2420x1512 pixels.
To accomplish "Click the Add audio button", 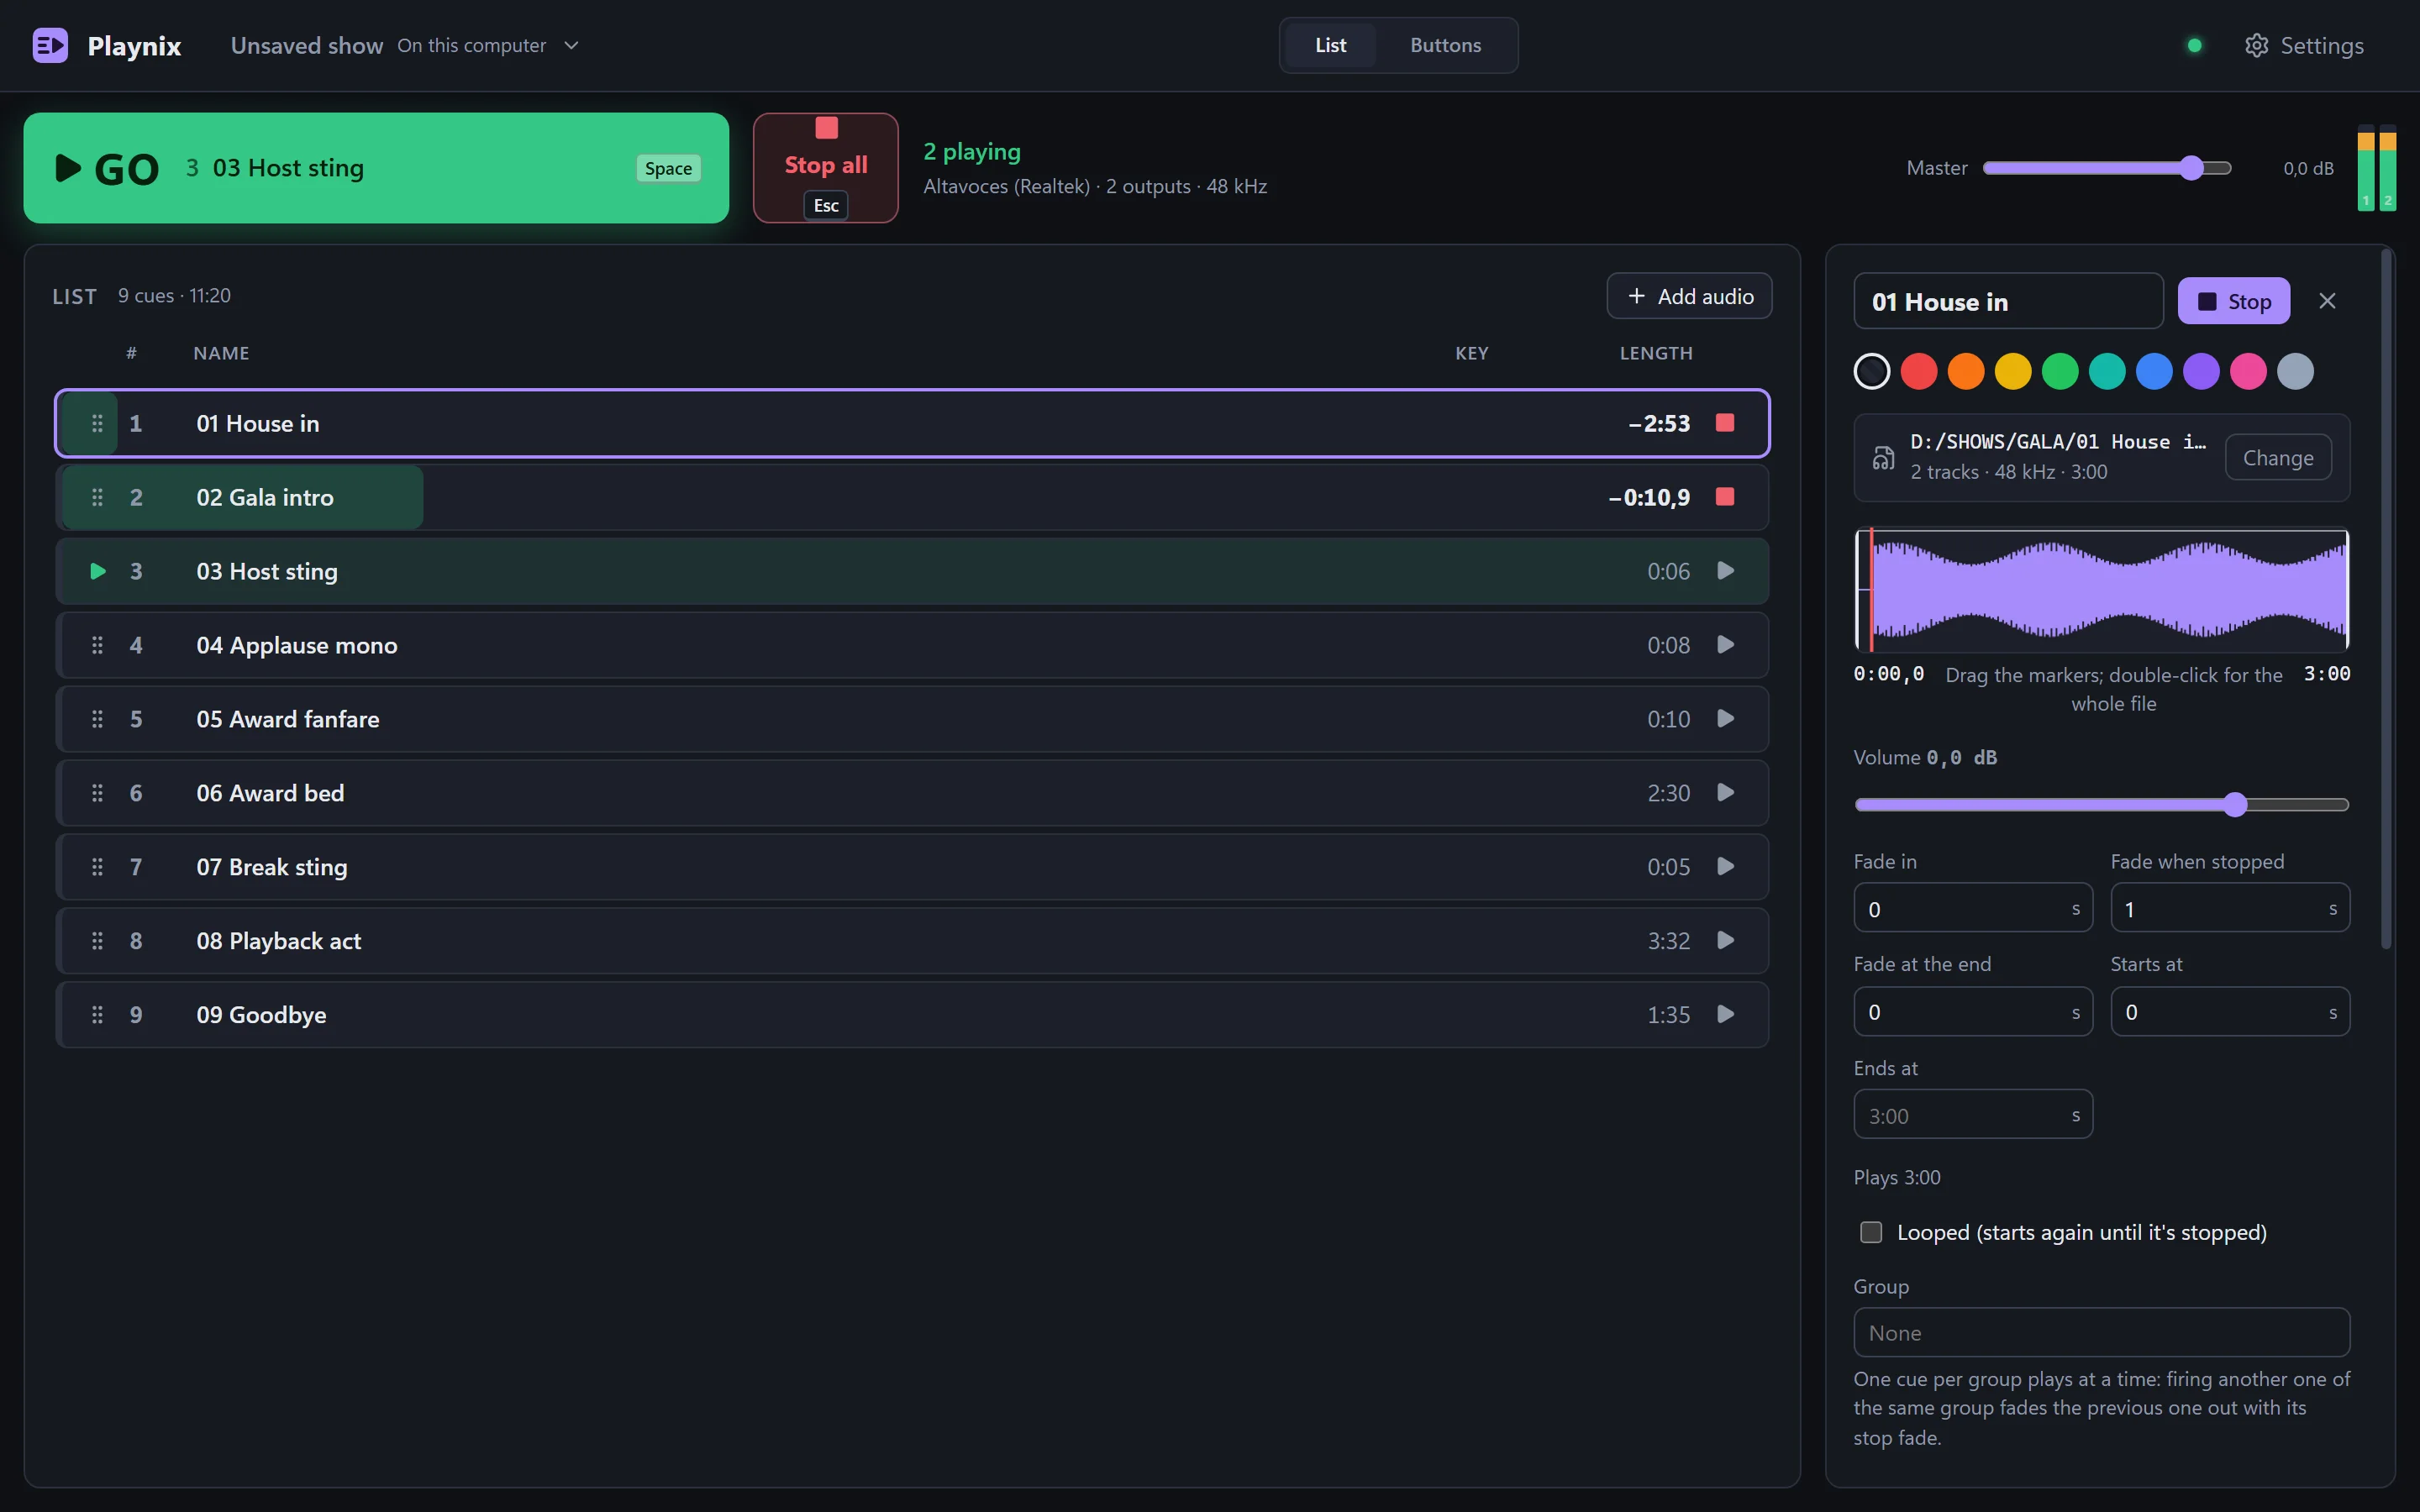I will click(1689, 296).
